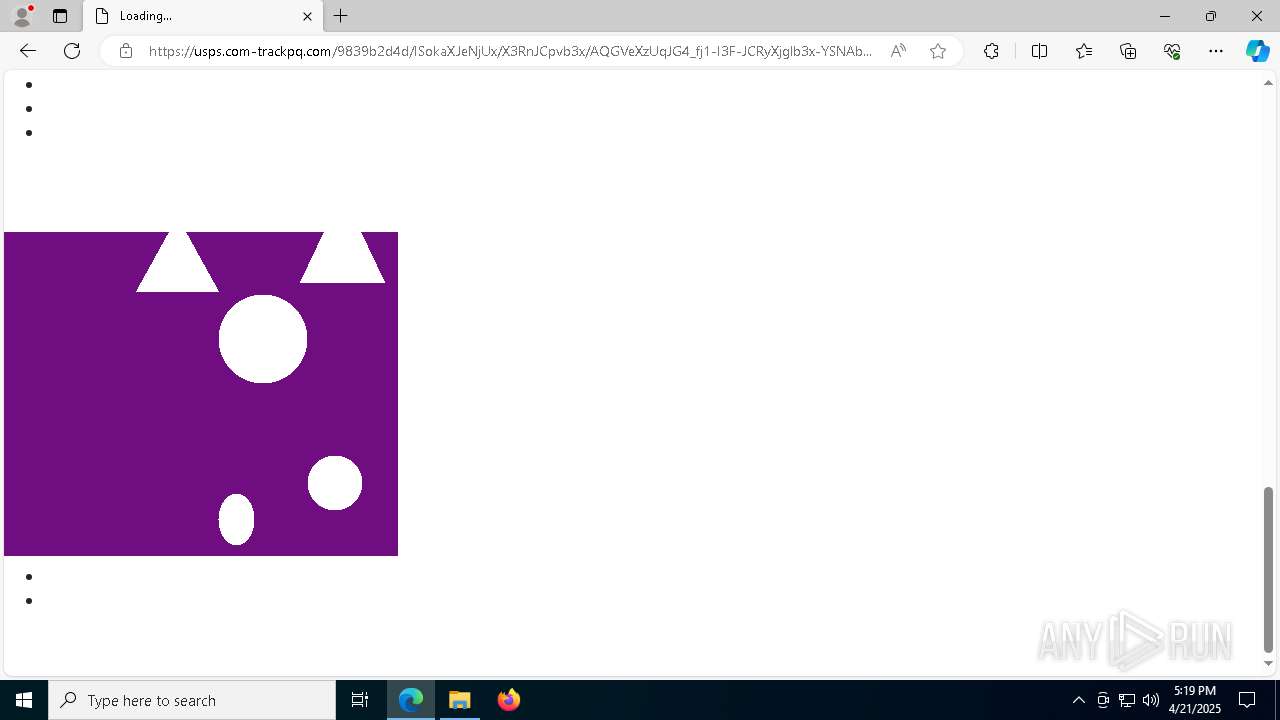Launch the Copilot sidebar icon

(1257, 51)
